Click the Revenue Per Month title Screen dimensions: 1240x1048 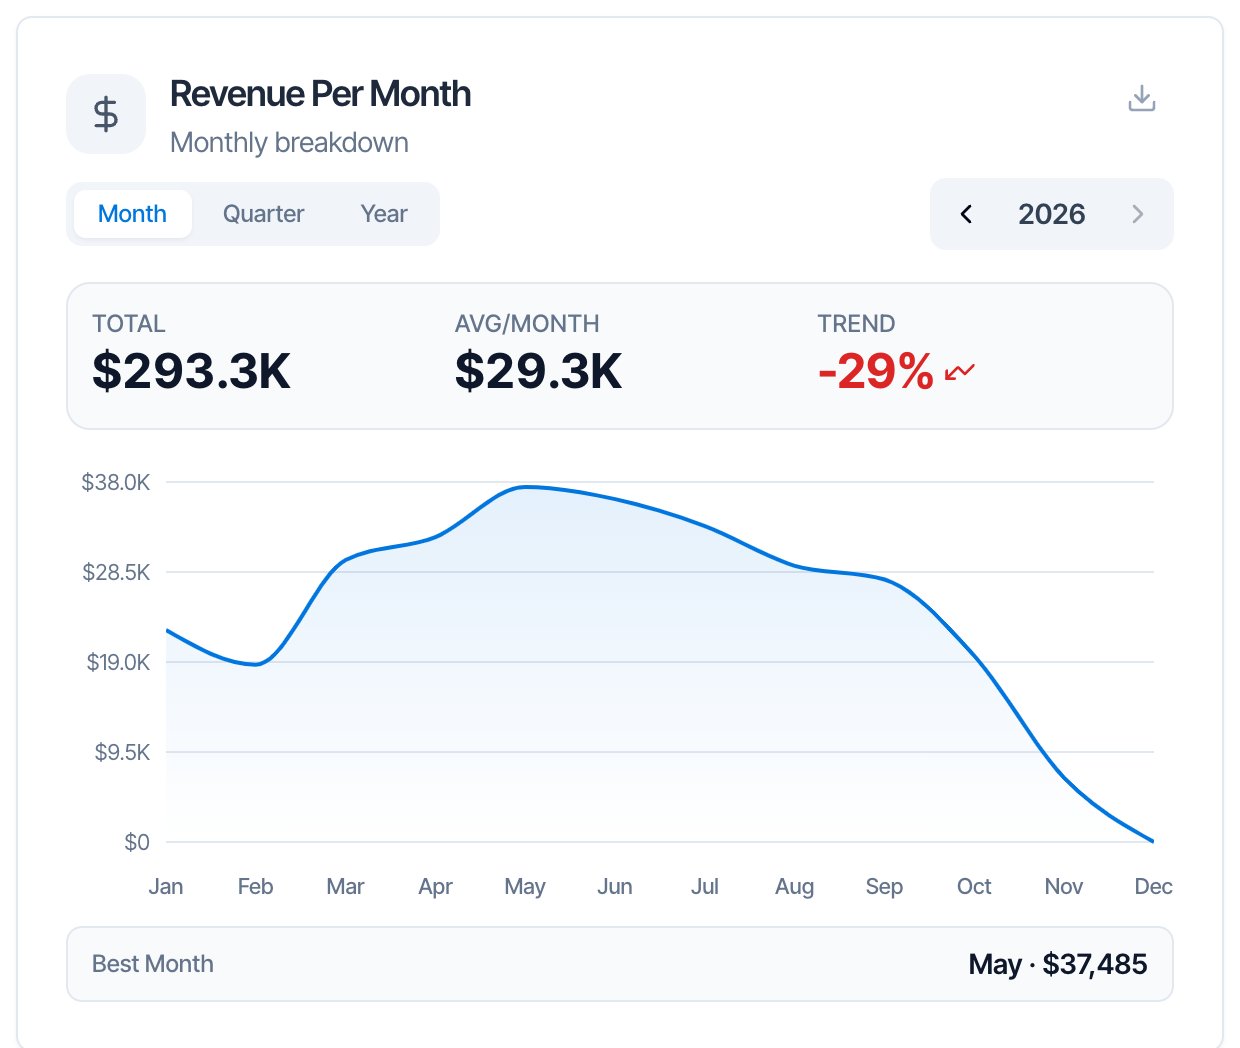point(320,94)
